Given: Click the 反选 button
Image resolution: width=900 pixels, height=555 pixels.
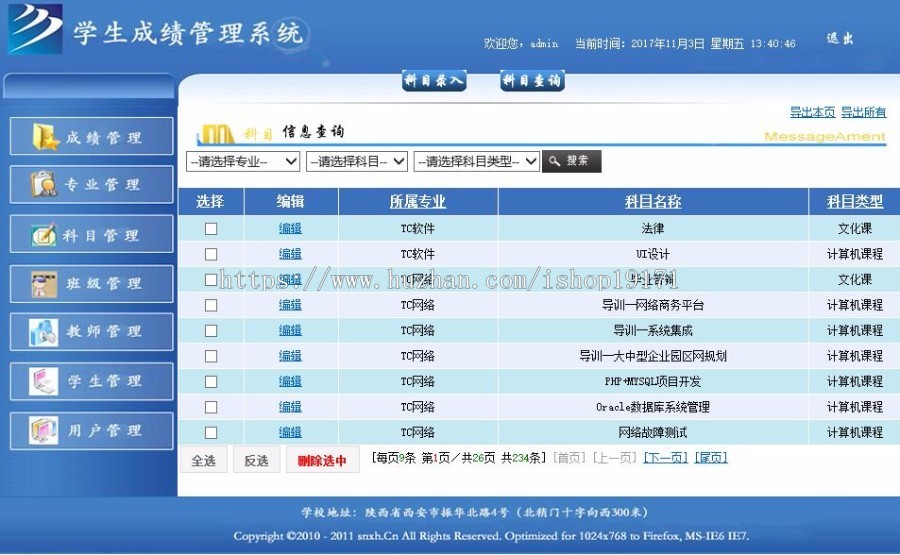Looking at the screenshot, I should point(257,460).
